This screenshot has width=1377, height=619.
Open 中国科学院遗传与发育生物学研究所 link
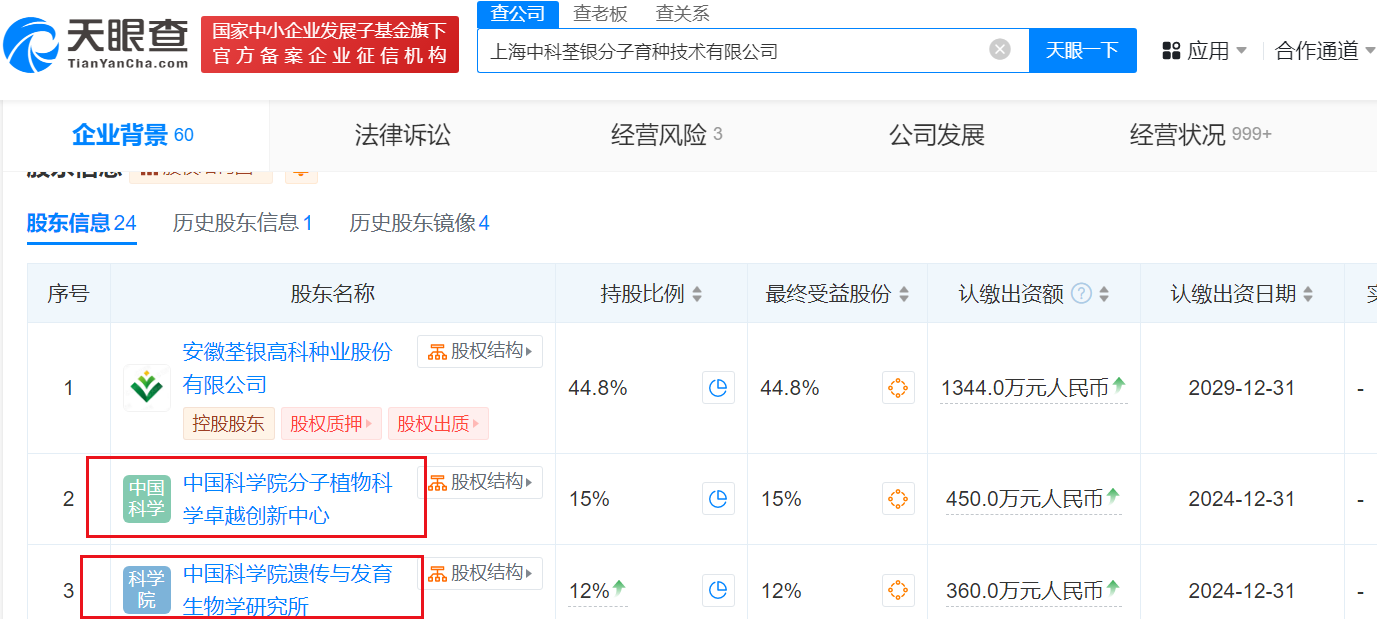click(x=288, y=590)
